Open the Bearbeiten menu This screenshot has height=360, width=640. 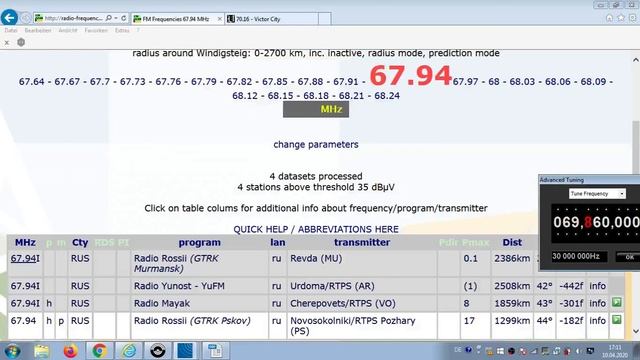tap(38, 30)
